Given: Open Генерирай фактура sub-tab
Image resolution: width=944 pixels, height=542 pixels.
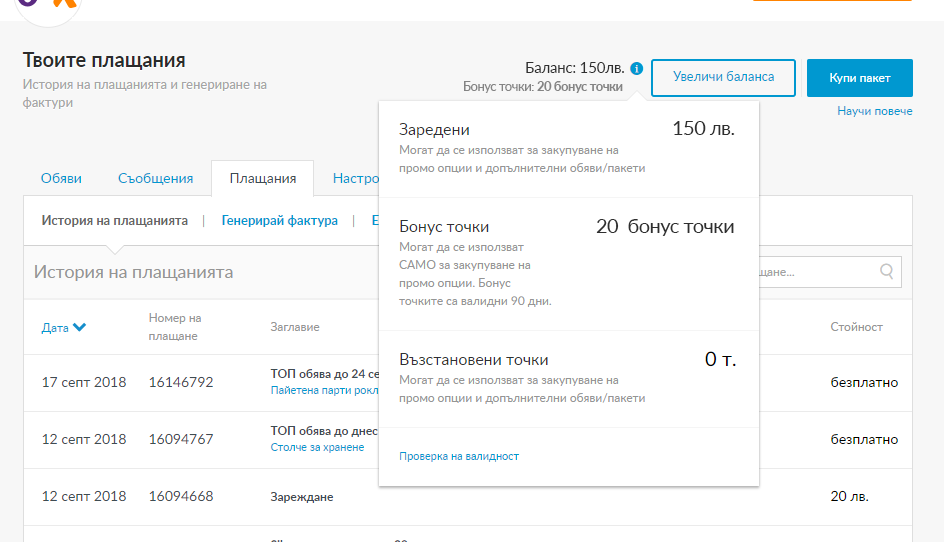Looking at the screenshot, I should pyautogui.click(x=279, y=221).
